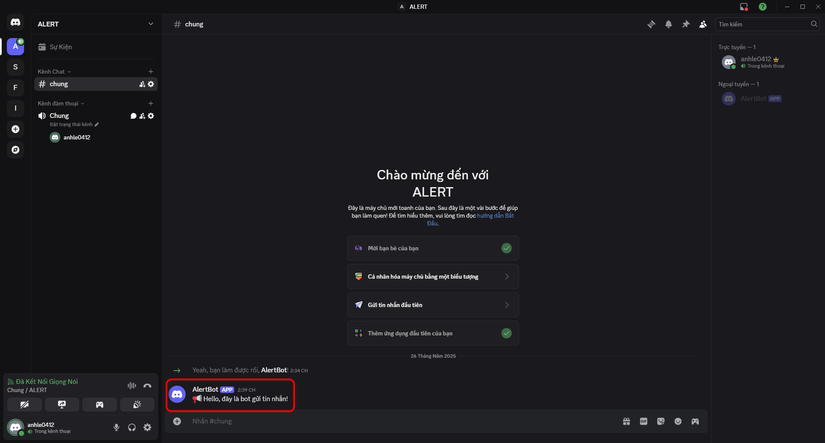Image resolution: width=825 pixels, height=443 pixels.
Task: Click AlertBot avatar beside the Hello message
Action: [177, 394]
